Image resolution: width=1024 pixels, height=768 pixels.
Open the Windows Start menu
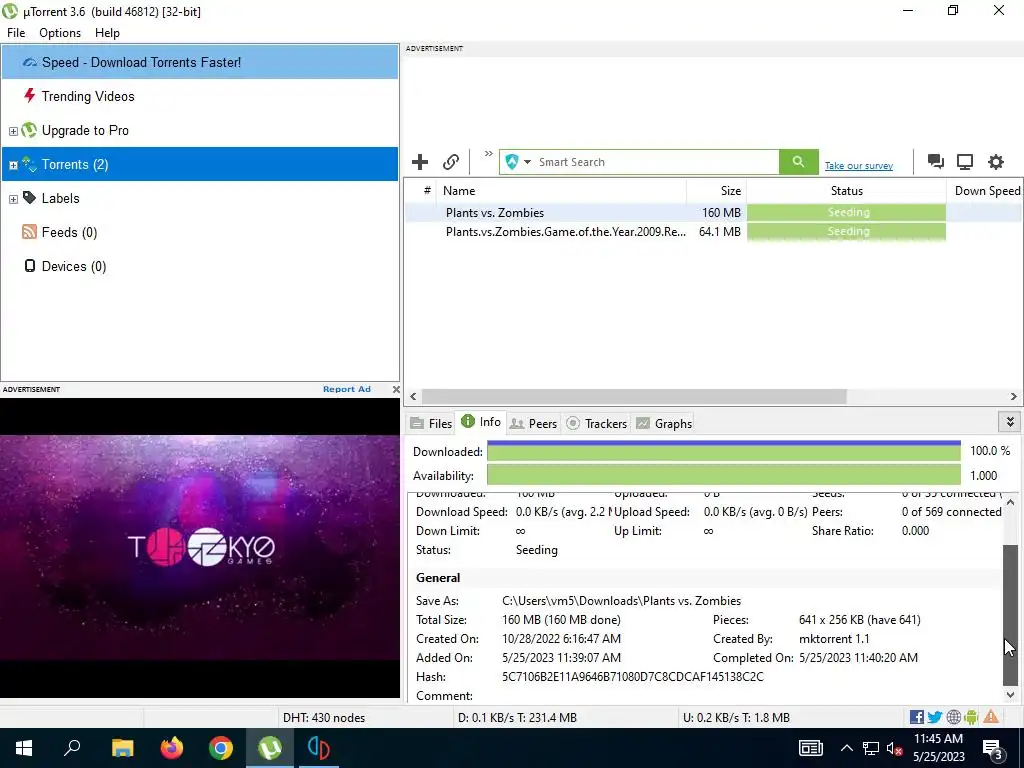(24, 748)
